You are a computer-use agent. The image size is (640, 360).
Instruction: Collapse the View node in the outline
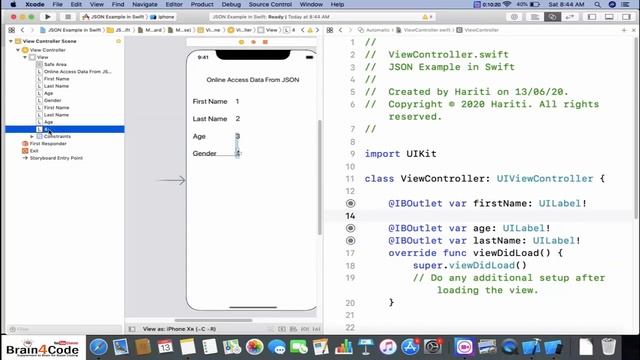point(25,57)
